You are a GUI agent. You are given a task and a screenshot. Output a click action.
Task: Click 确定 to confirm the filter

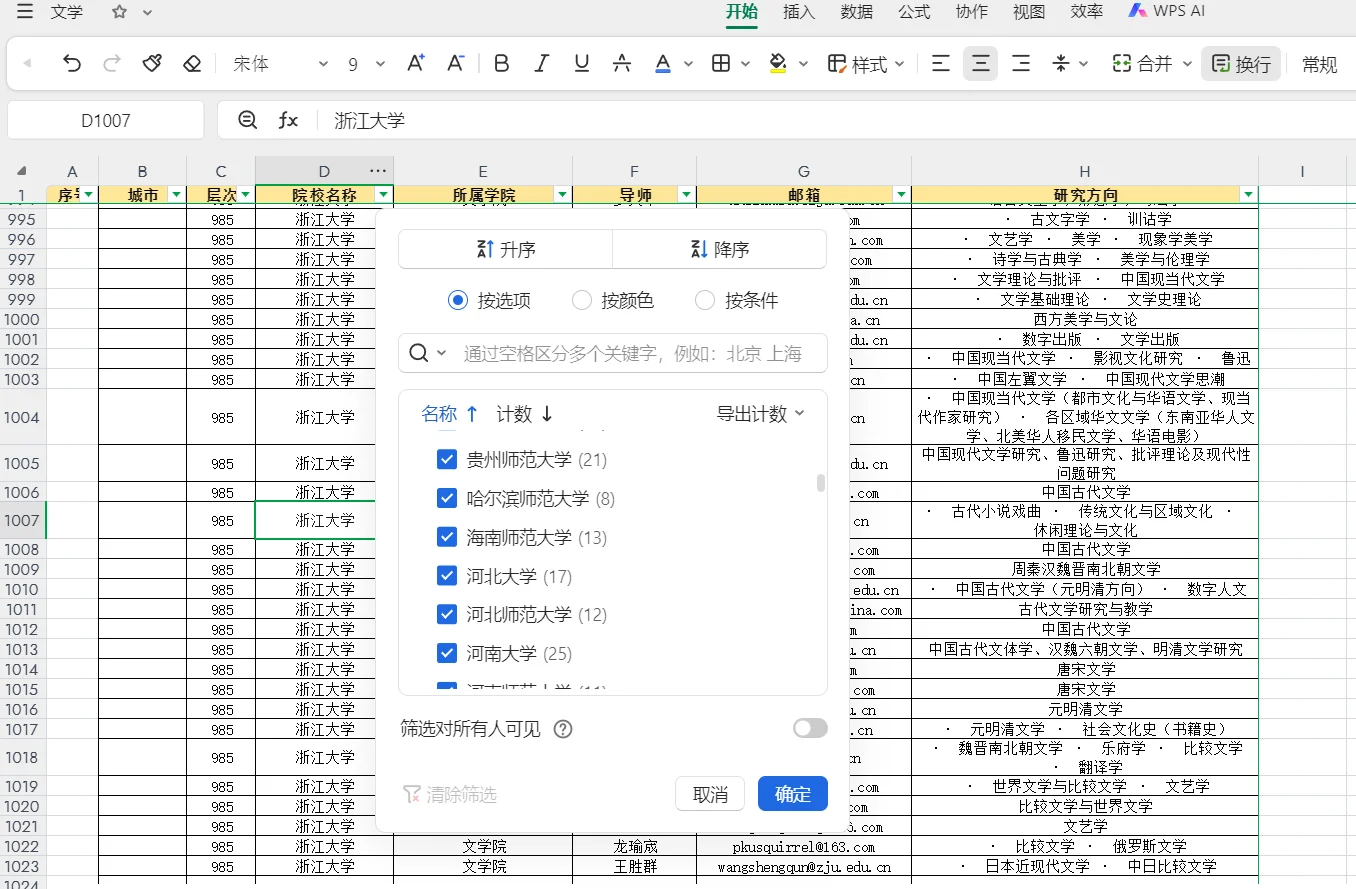click(793, 794)
